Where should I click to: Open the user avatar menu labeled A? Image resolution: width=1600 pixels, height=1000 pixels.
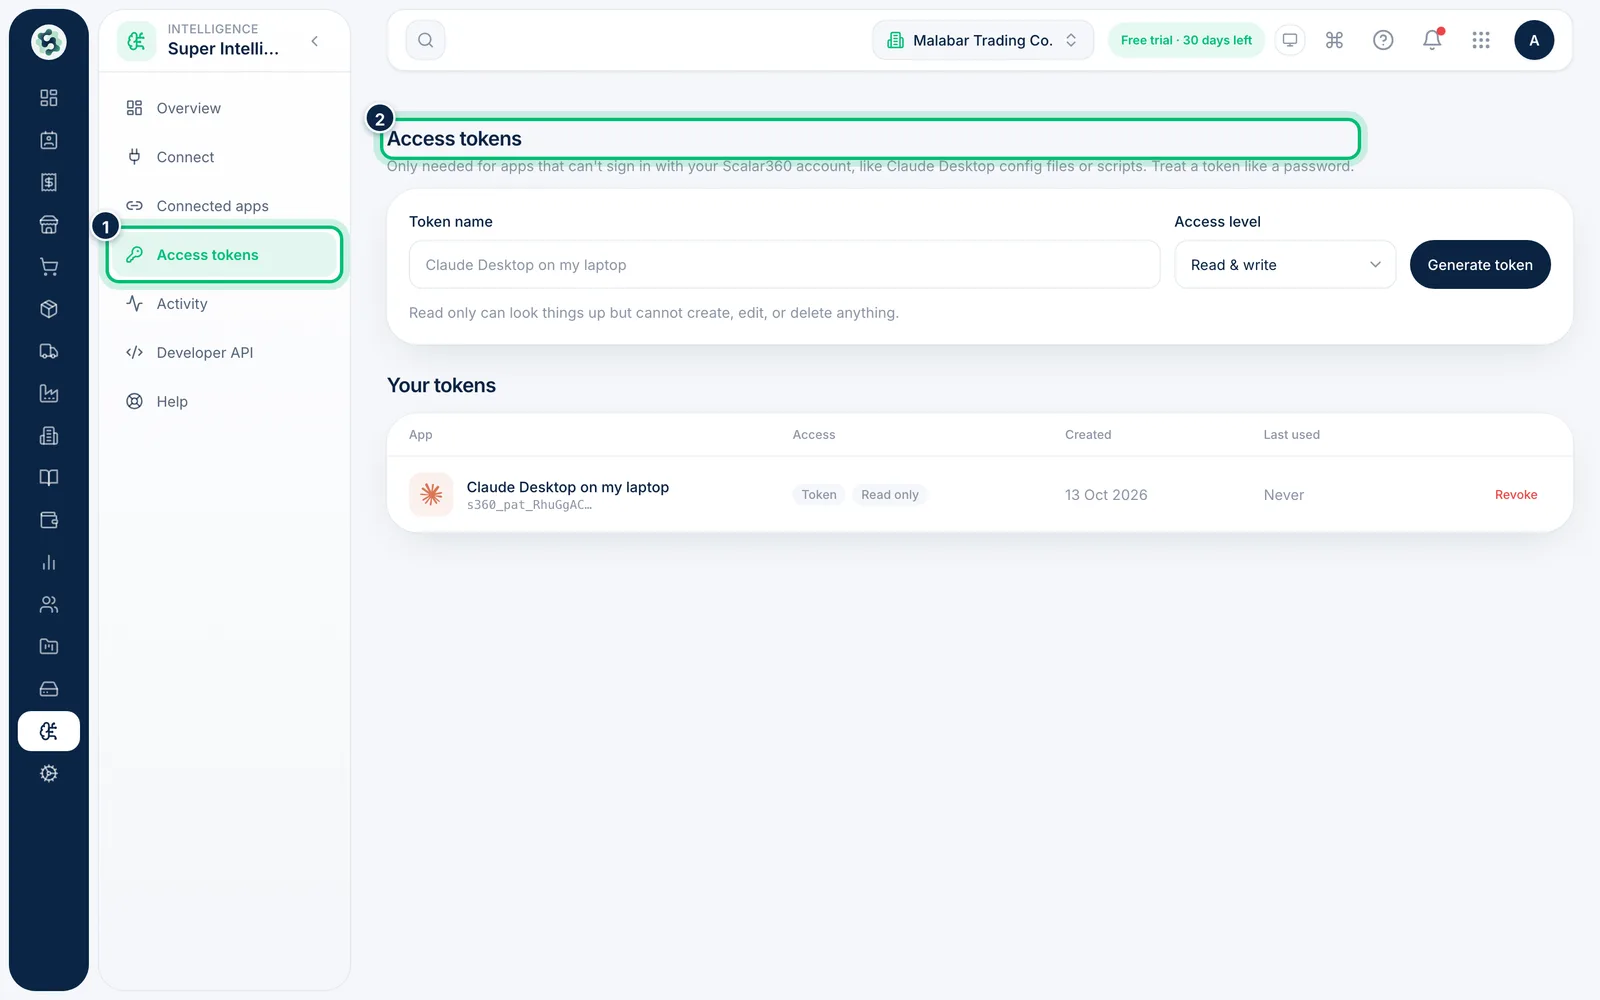click(x=1534, y=40)
